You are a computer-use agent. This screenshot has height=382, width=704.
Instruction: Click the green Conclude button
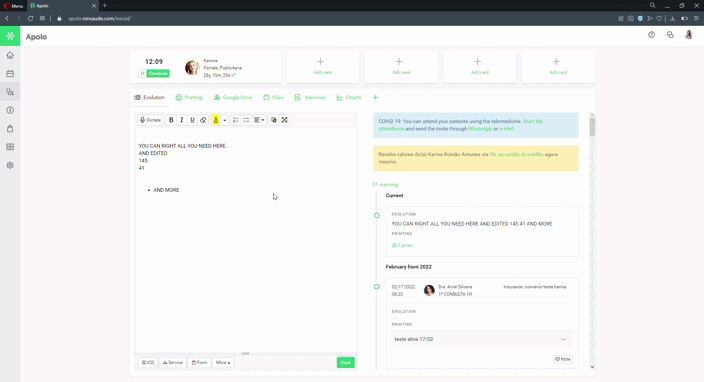(x=158, y=73)
